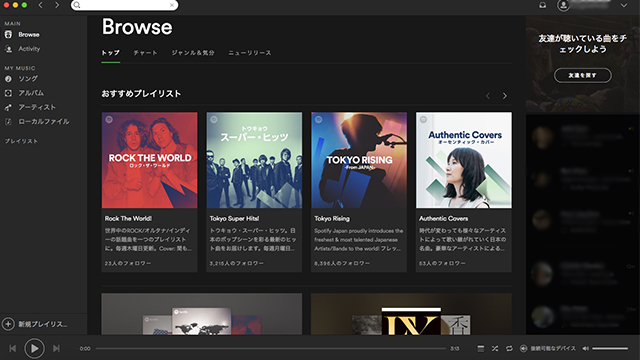Click the search magnifier icon

tap(77, 5)
